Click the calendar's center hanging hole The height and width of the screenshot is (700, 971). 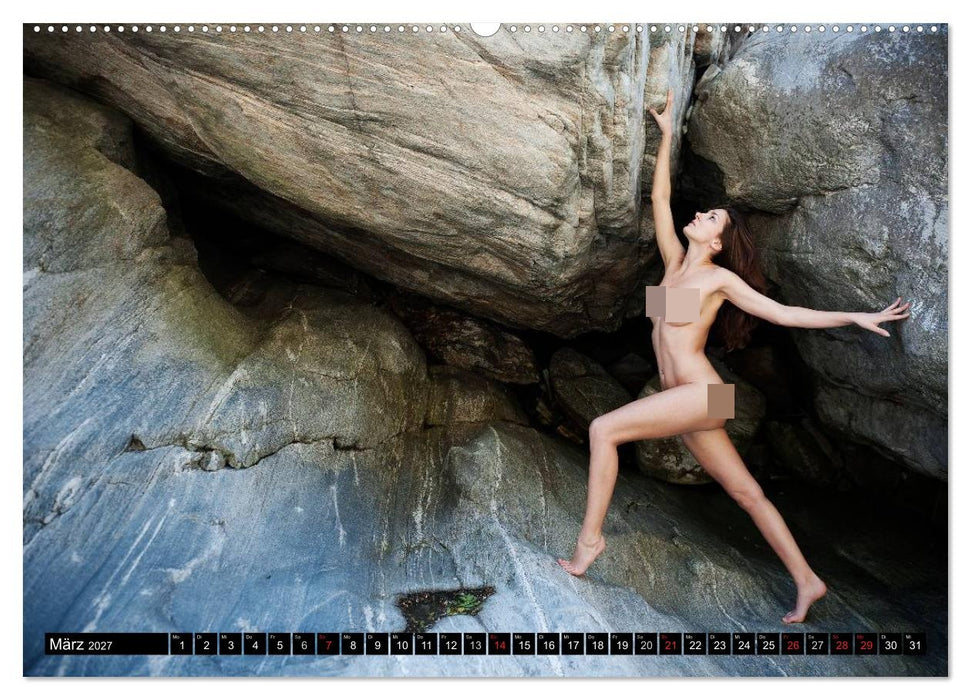click(486, 28)
